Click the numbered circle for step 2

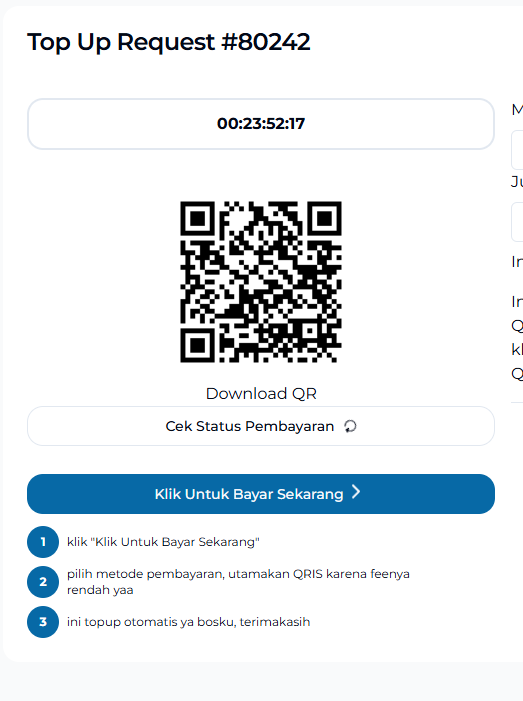coord(43,582)
